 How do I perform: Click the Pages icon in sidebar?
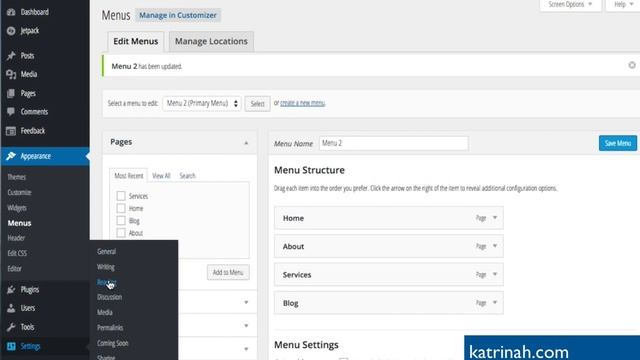tap(11, 93)
